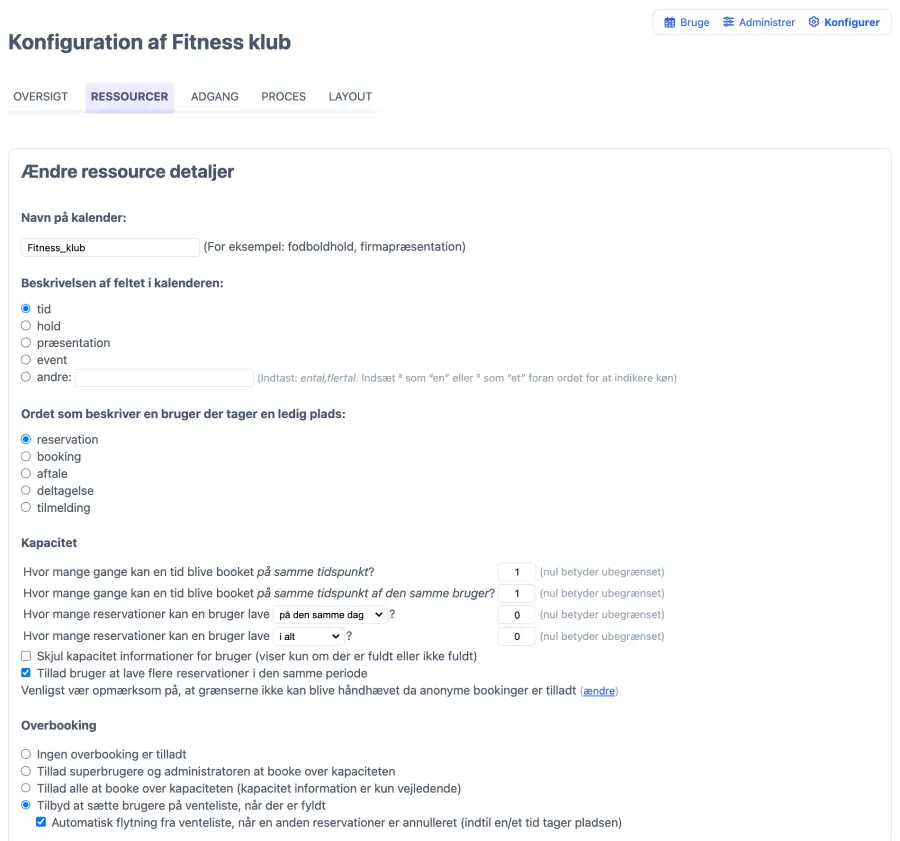This screenshot has height=841, width=900.
Task: Open the 'på den samme dag' dropdown
Action: click(330, 615)
